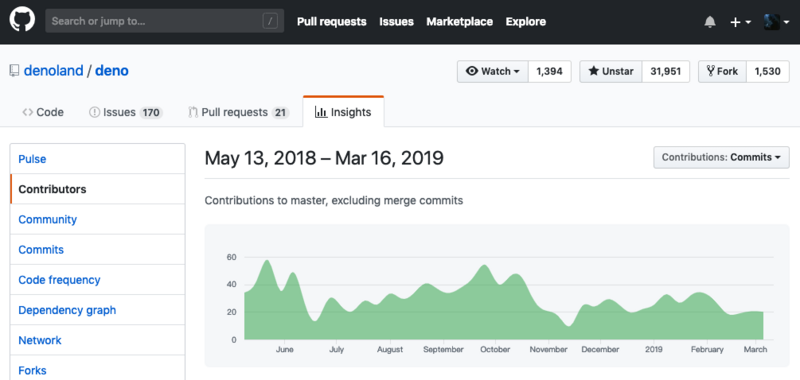The image size is (800, 380).
Task: Switch to the repository Issues tab
Action: pyautogui.click(x=125, y=112)
